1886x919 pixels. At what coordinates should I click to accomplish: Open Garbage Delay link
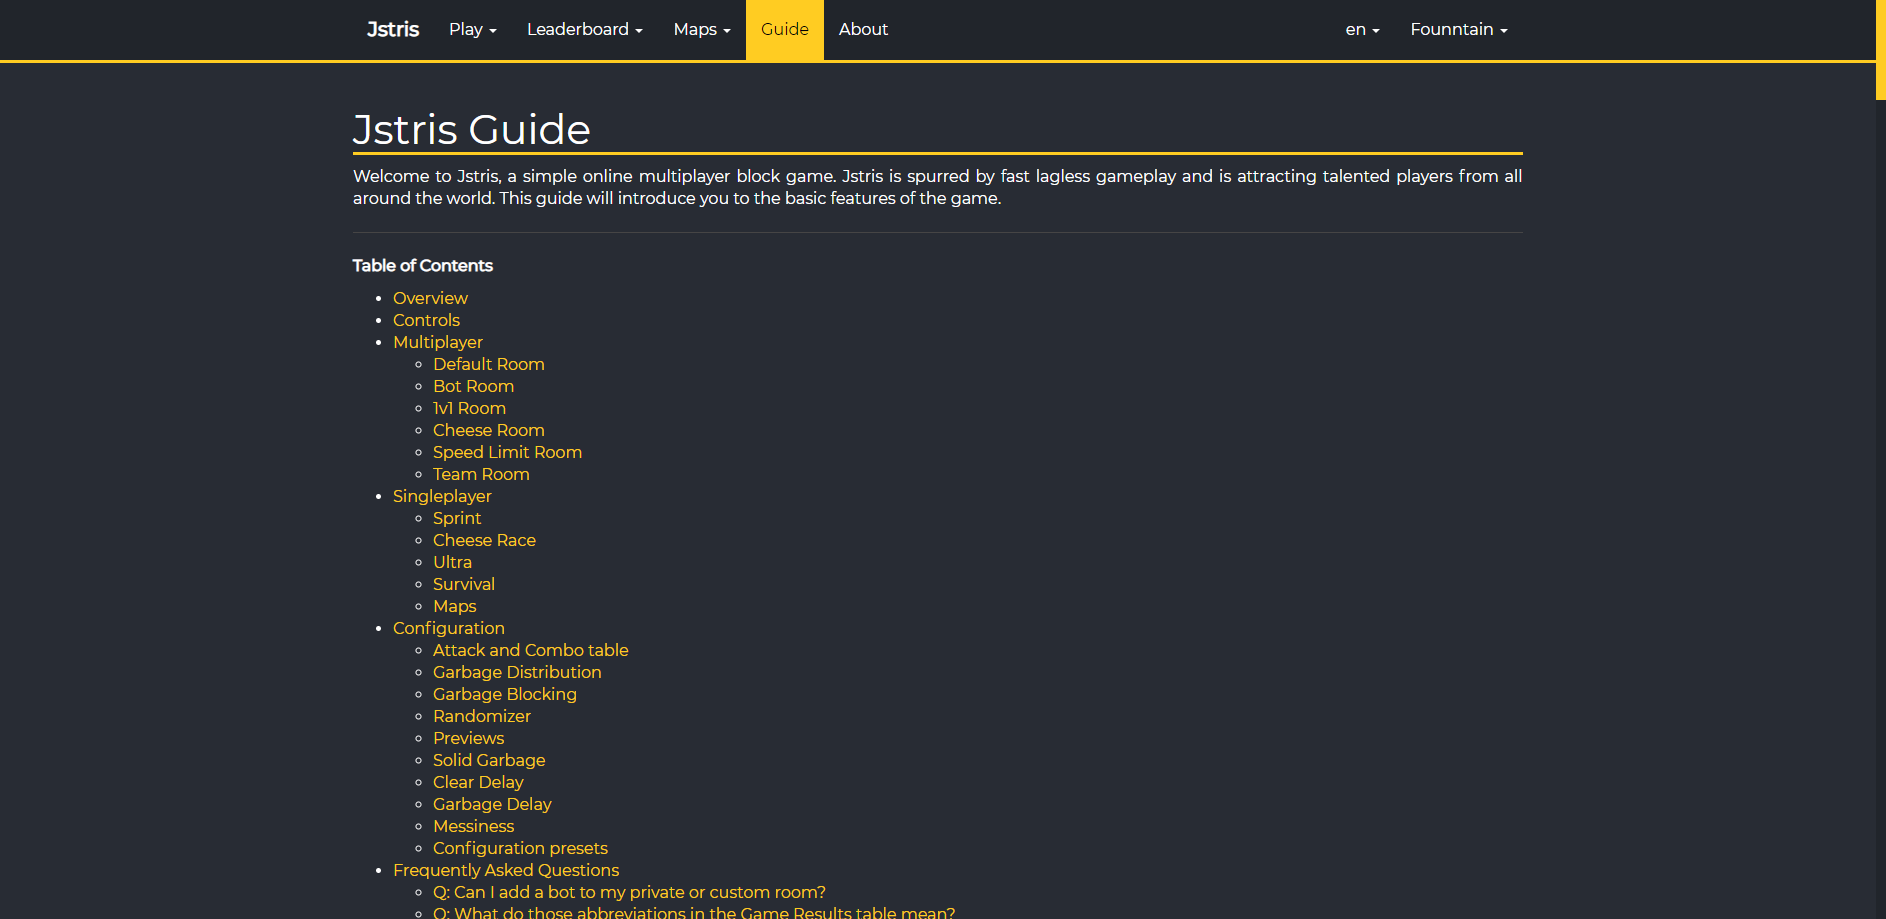coord(492,804)
